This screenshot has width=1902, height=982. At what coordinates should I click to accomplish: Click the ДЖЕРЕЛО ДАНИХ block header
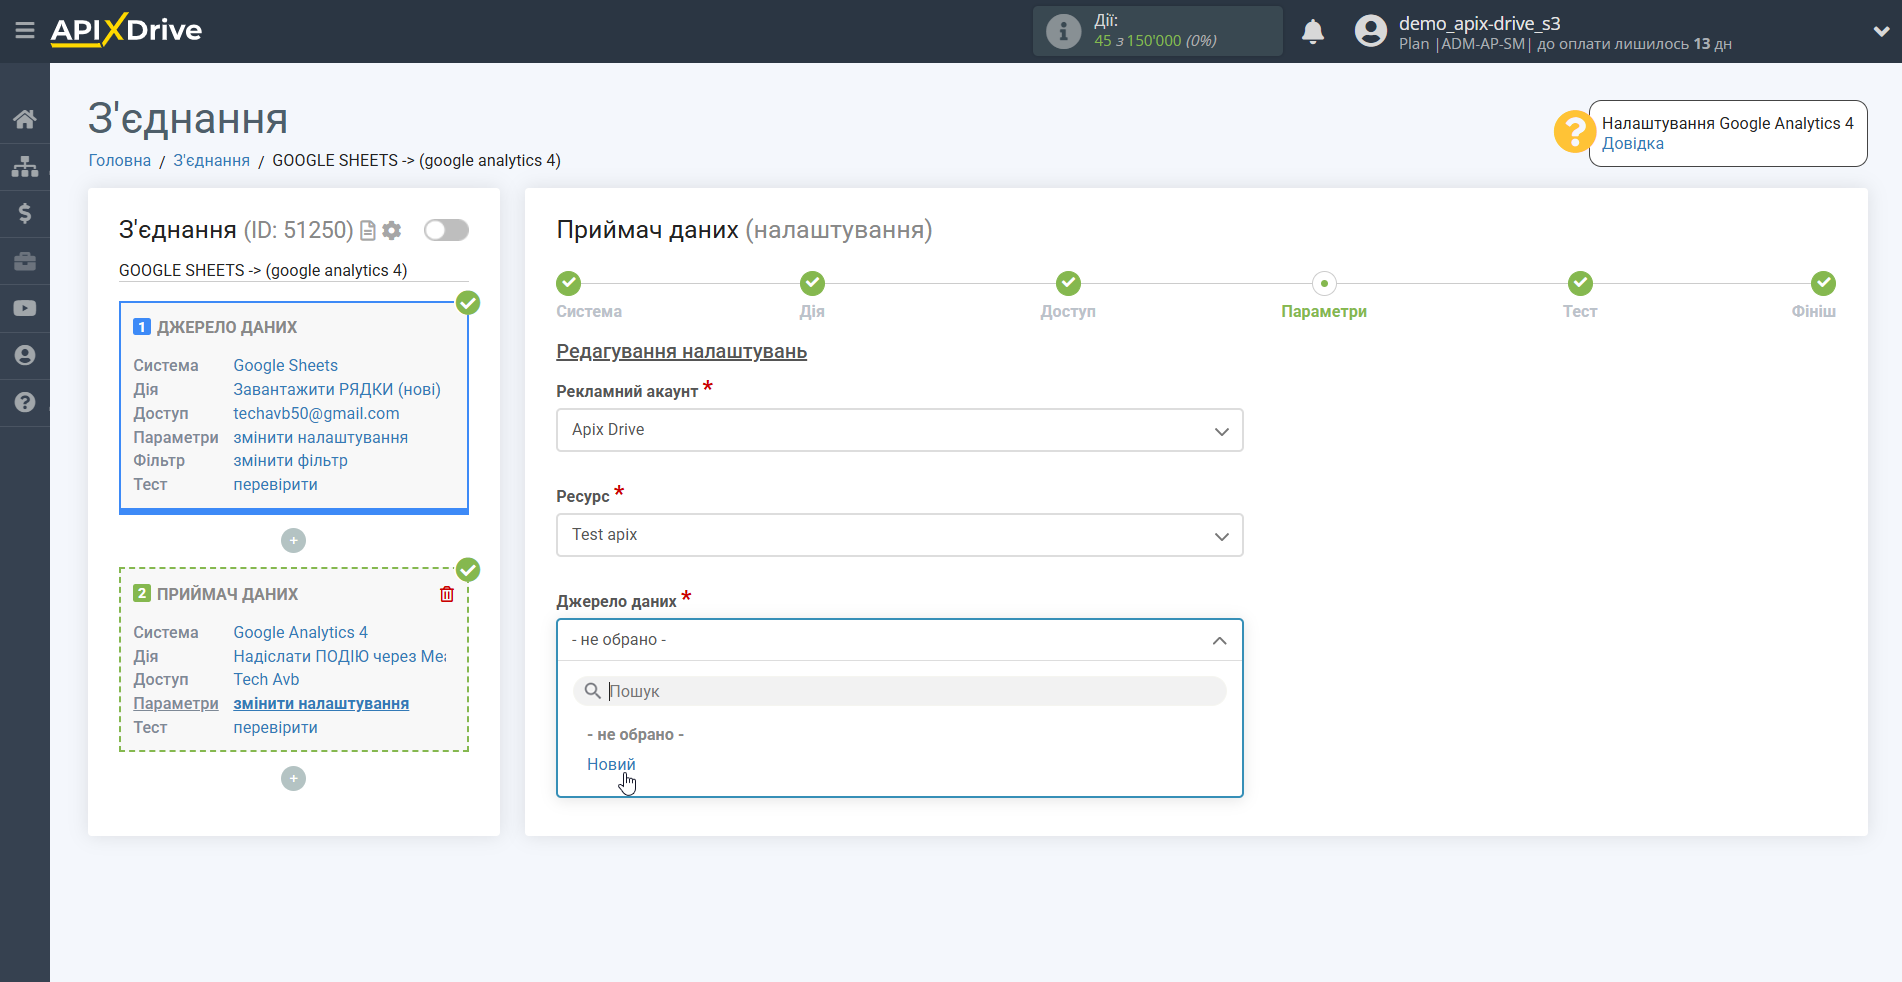pos(227,327)
